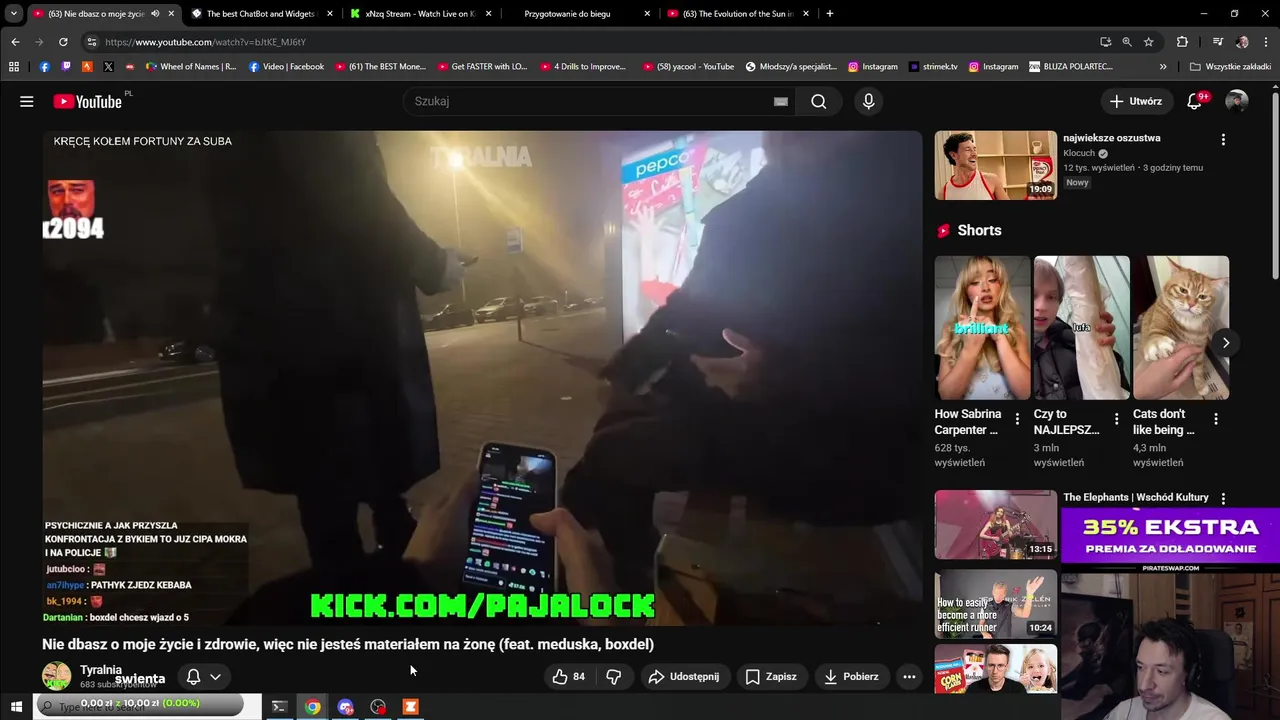Open video titled najwieksze oszustwa
This screenshot has height=720, width=1280.
[1112, 138]
